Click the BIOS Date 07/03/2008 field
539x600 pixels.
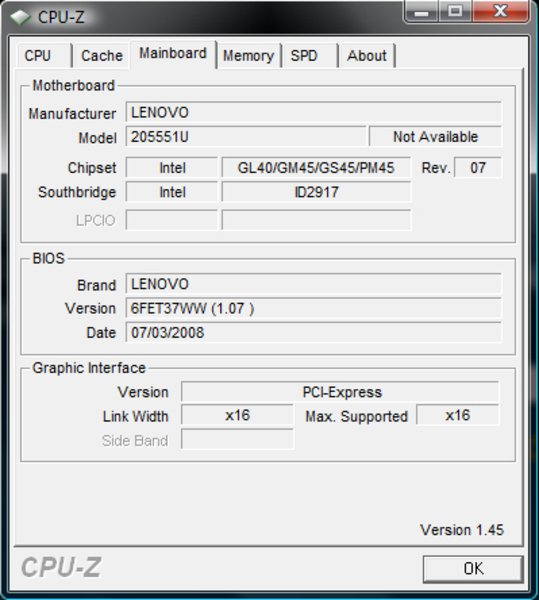tap(313, 332)
